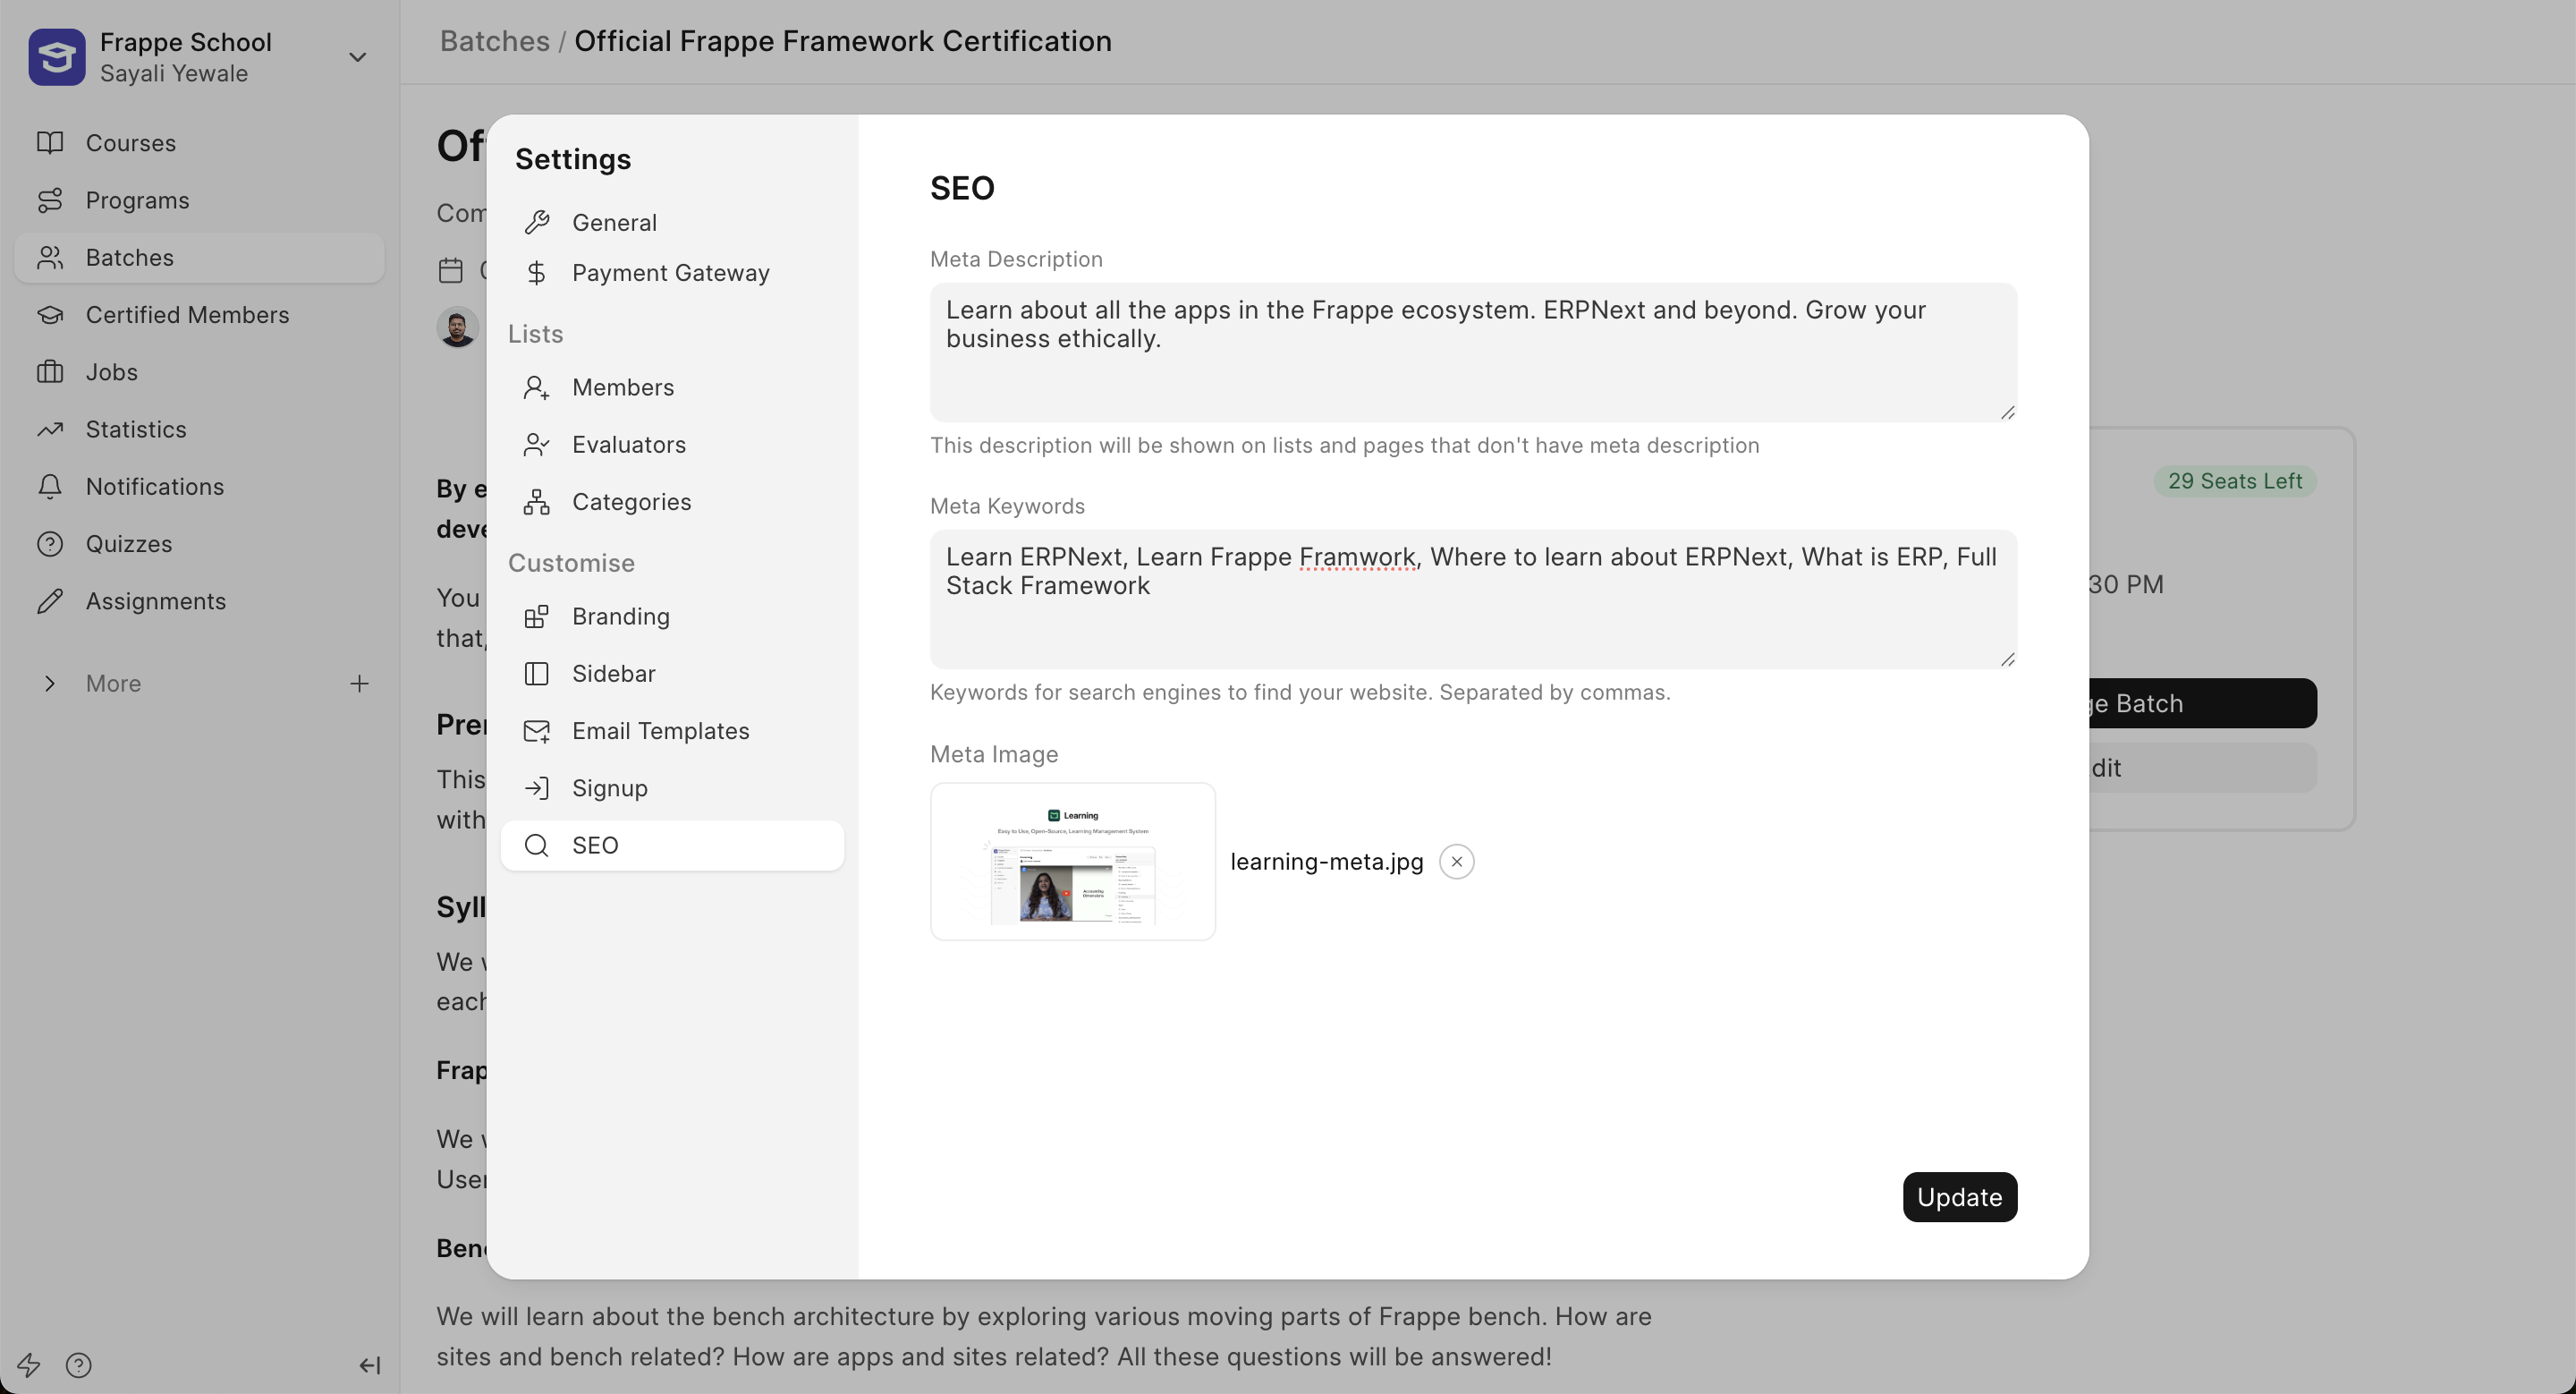Click the learning-meta.jpg image thumbnail
The width and height of the screenshot is (2576, 1394).
pos(1072,861)
